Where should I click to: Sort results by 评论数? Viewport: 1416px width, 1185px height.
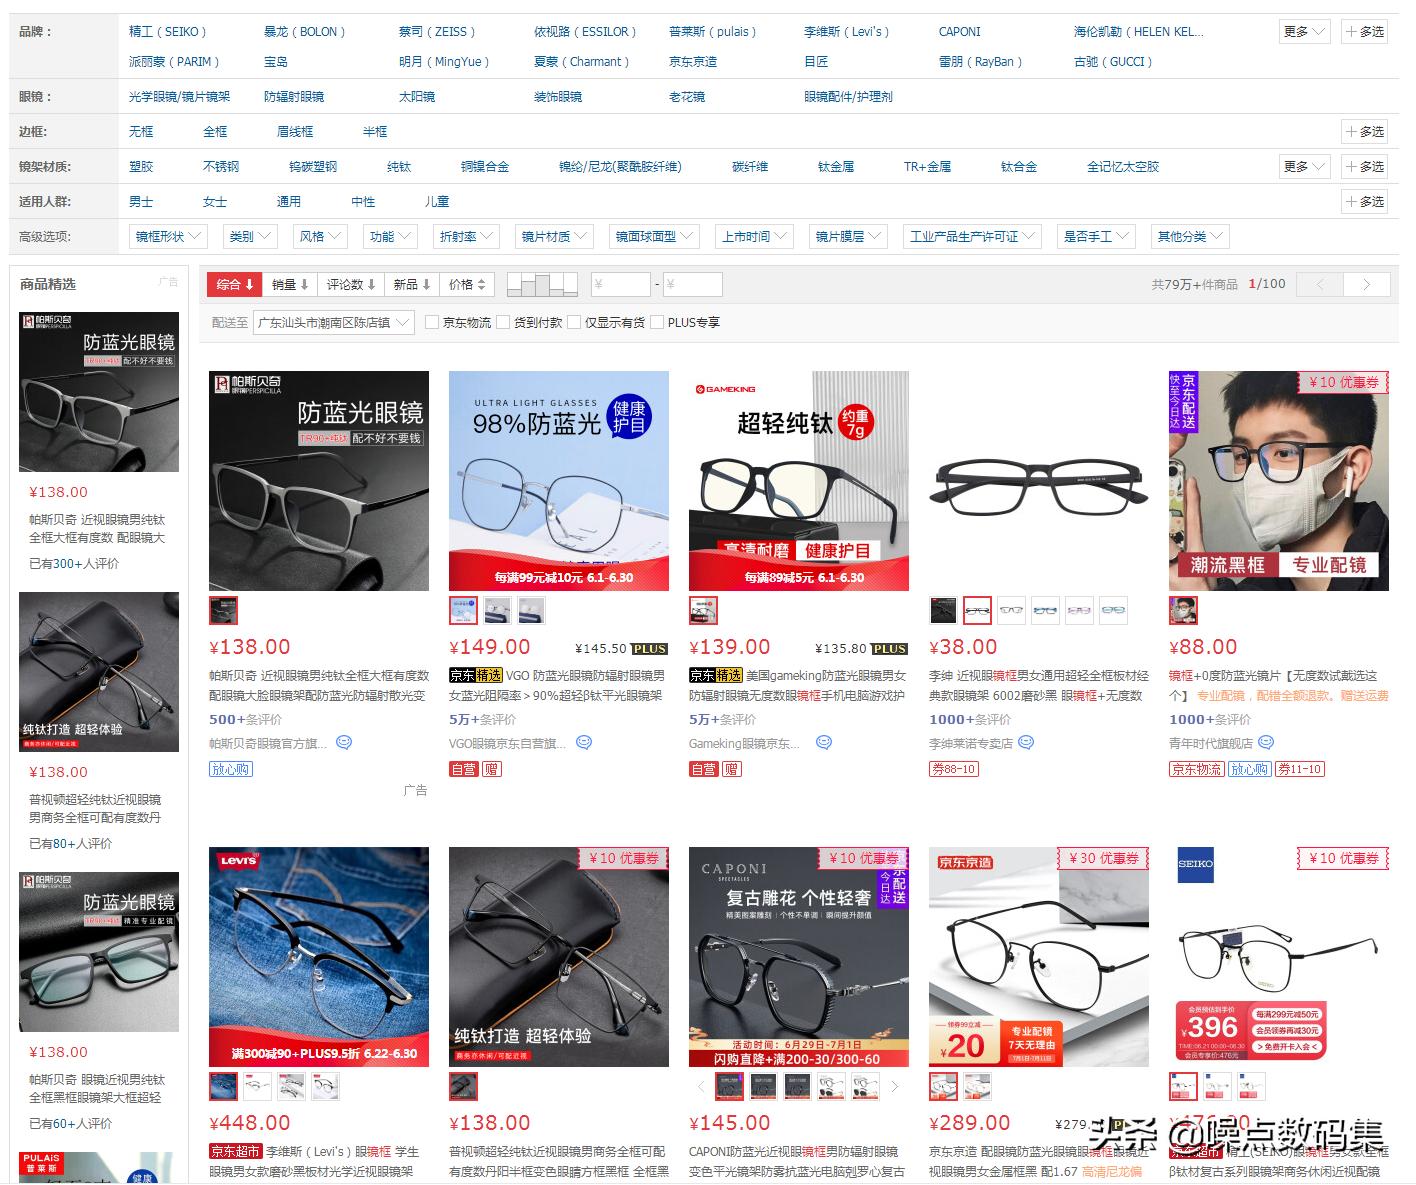[x=351, y=284]
